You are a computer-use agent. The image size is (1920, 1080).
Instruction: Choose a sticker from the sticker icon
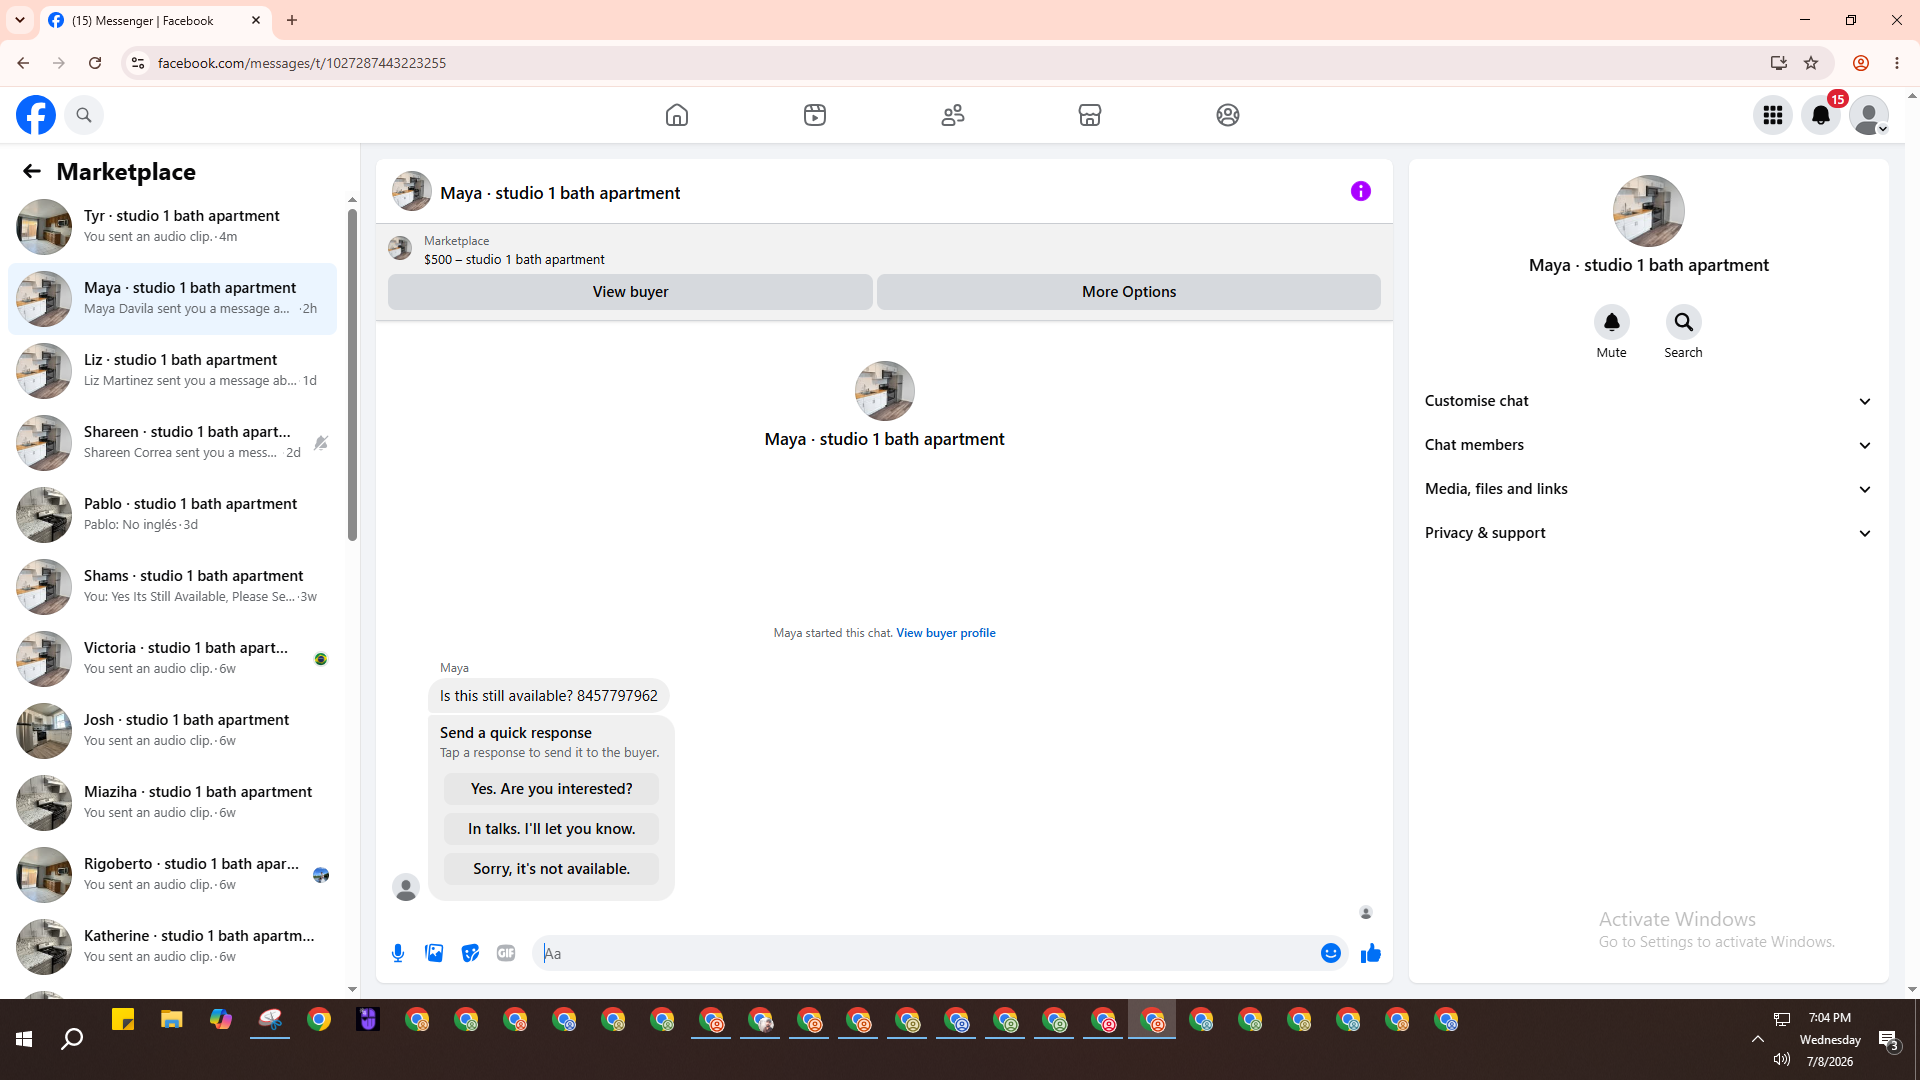click(x=470, y=953)
